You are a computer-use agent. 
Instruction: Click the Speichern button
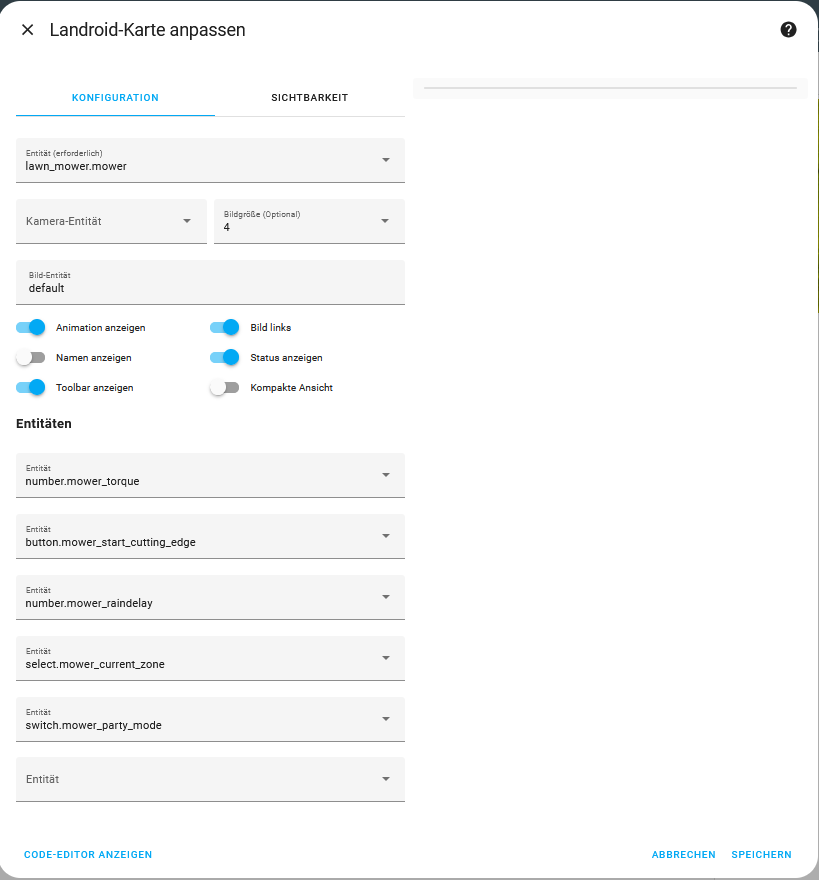tap(761, 855)
